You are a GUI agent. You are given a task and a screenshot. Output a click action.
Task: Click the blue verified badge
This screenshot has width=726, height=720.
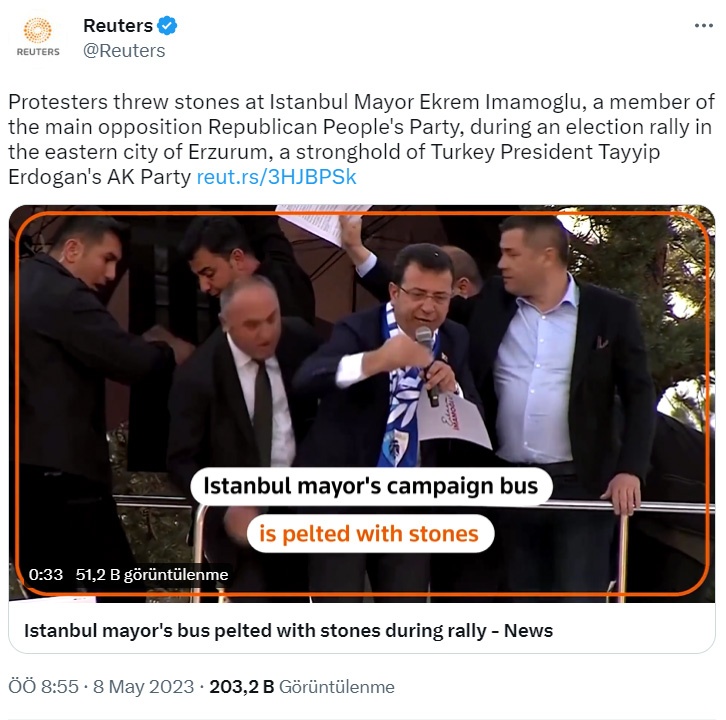(x=168, y=26)
